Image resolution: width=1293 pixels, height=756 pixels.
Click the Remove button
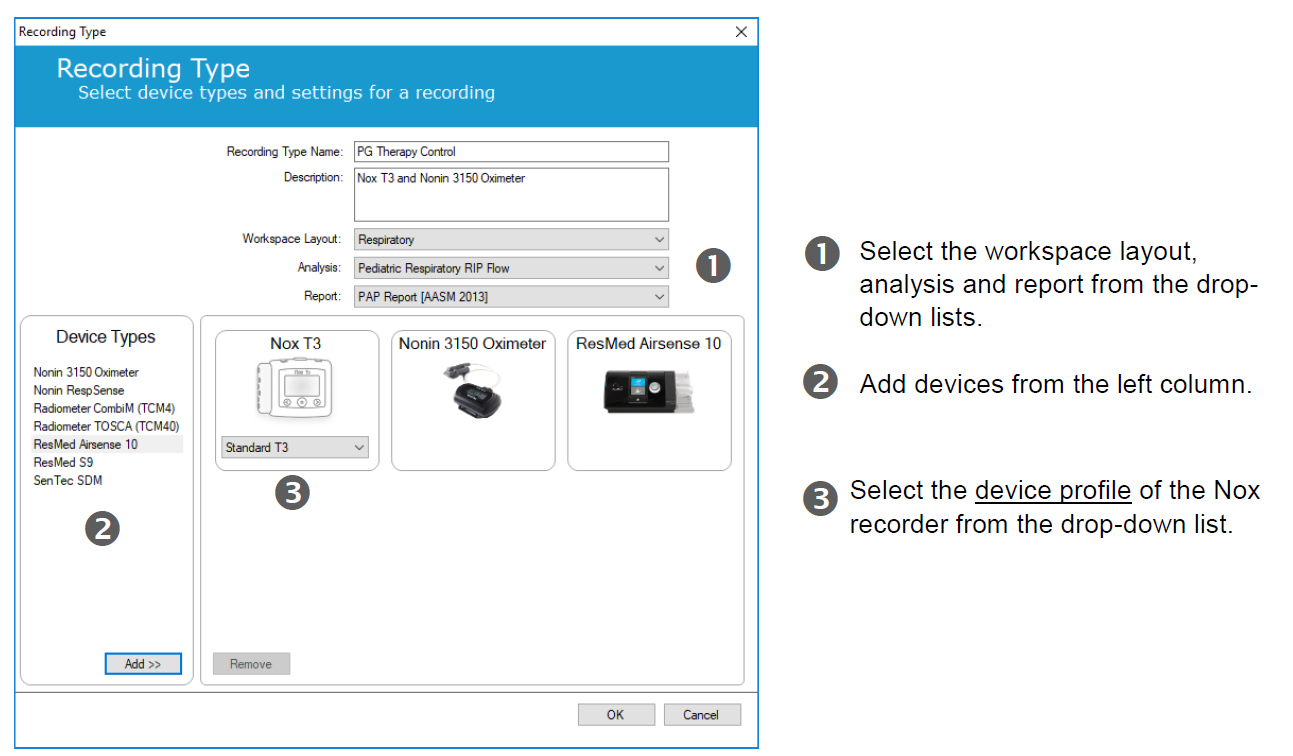point(251,664)
